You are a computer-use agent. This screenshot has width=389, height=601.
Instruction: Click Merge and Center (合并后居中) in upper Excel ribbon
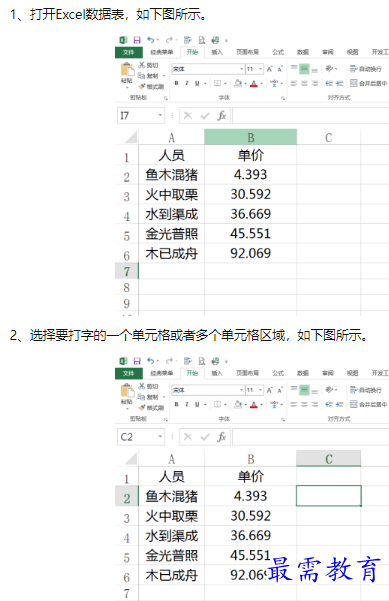coord(369,83)
